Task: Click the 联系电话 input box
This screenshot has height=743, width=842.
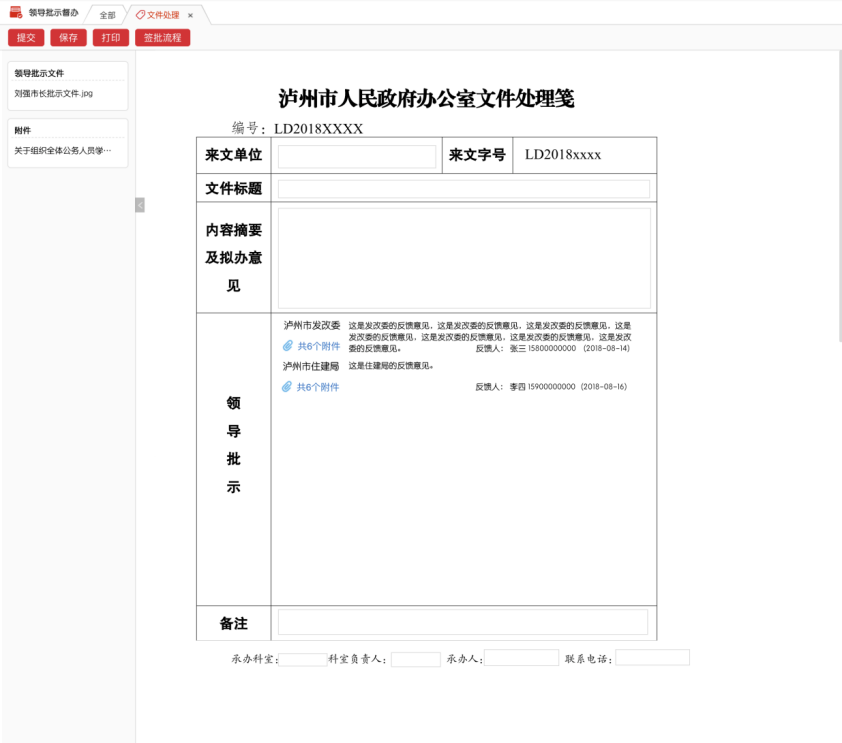Action: click(652, 658)
